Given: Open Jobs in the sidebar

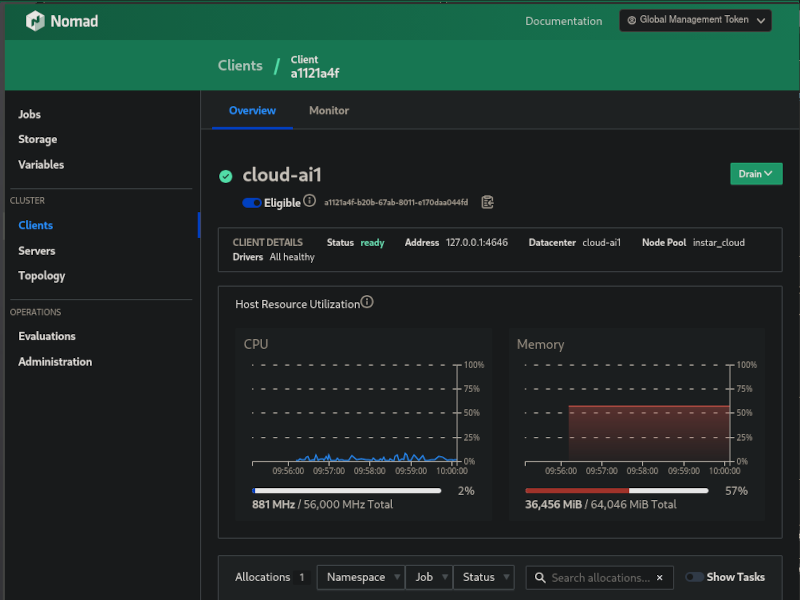Looking at the screenshot, I should tap(30, 114).
